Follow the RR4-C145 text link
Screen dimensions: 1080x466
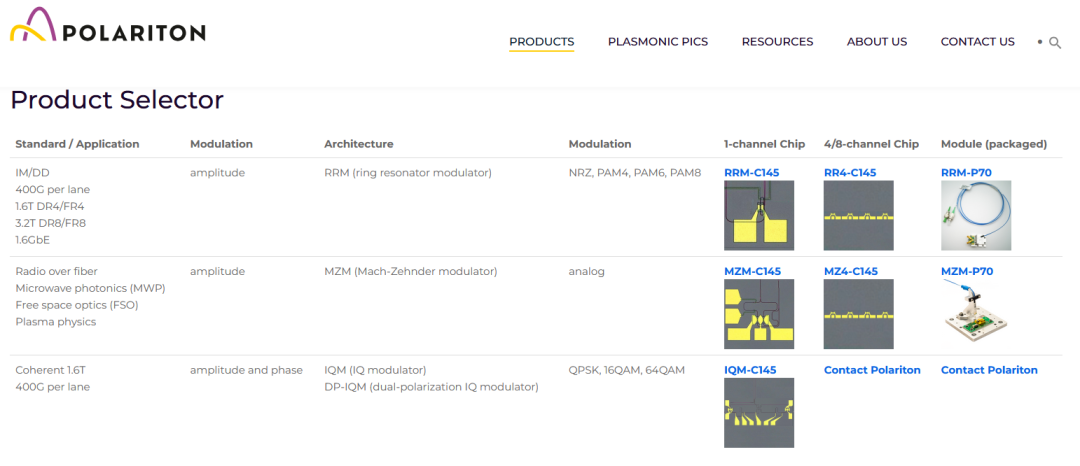(x=850, y=173)
